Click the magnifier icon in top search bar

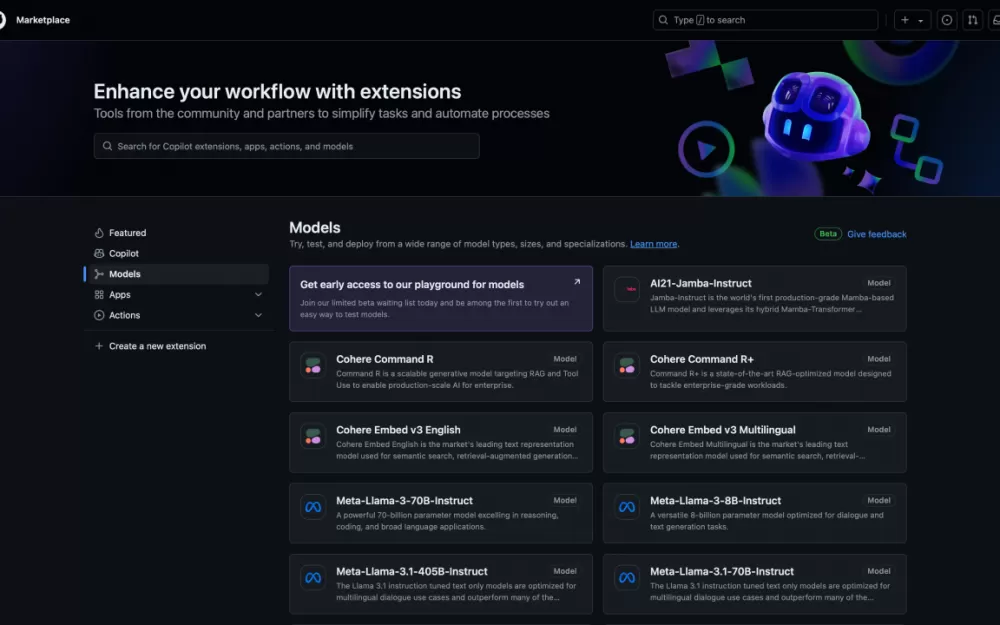663,20
